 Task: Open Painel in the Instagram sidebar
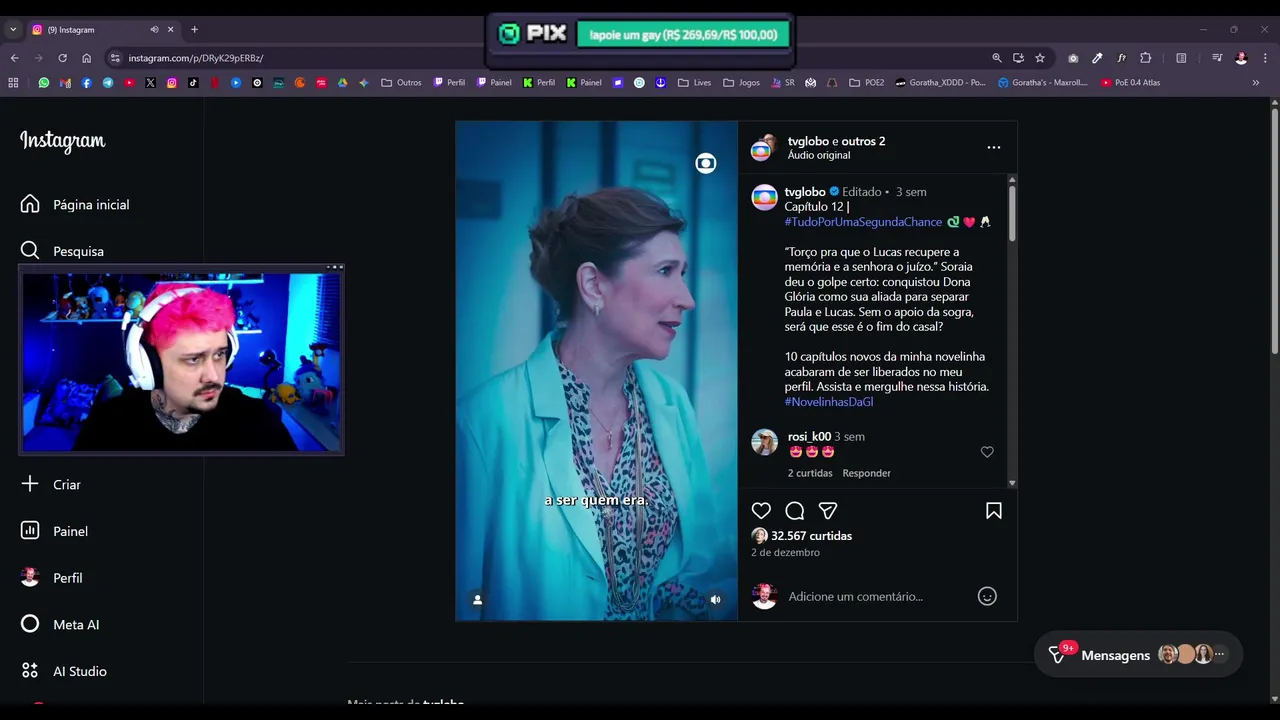click(54, 531)
